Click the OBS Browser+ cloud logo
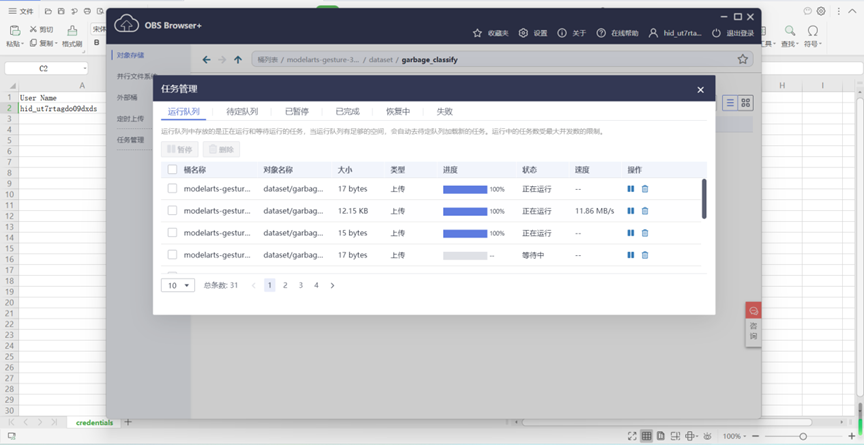The image size is (864, 445). tap(126, 24)
